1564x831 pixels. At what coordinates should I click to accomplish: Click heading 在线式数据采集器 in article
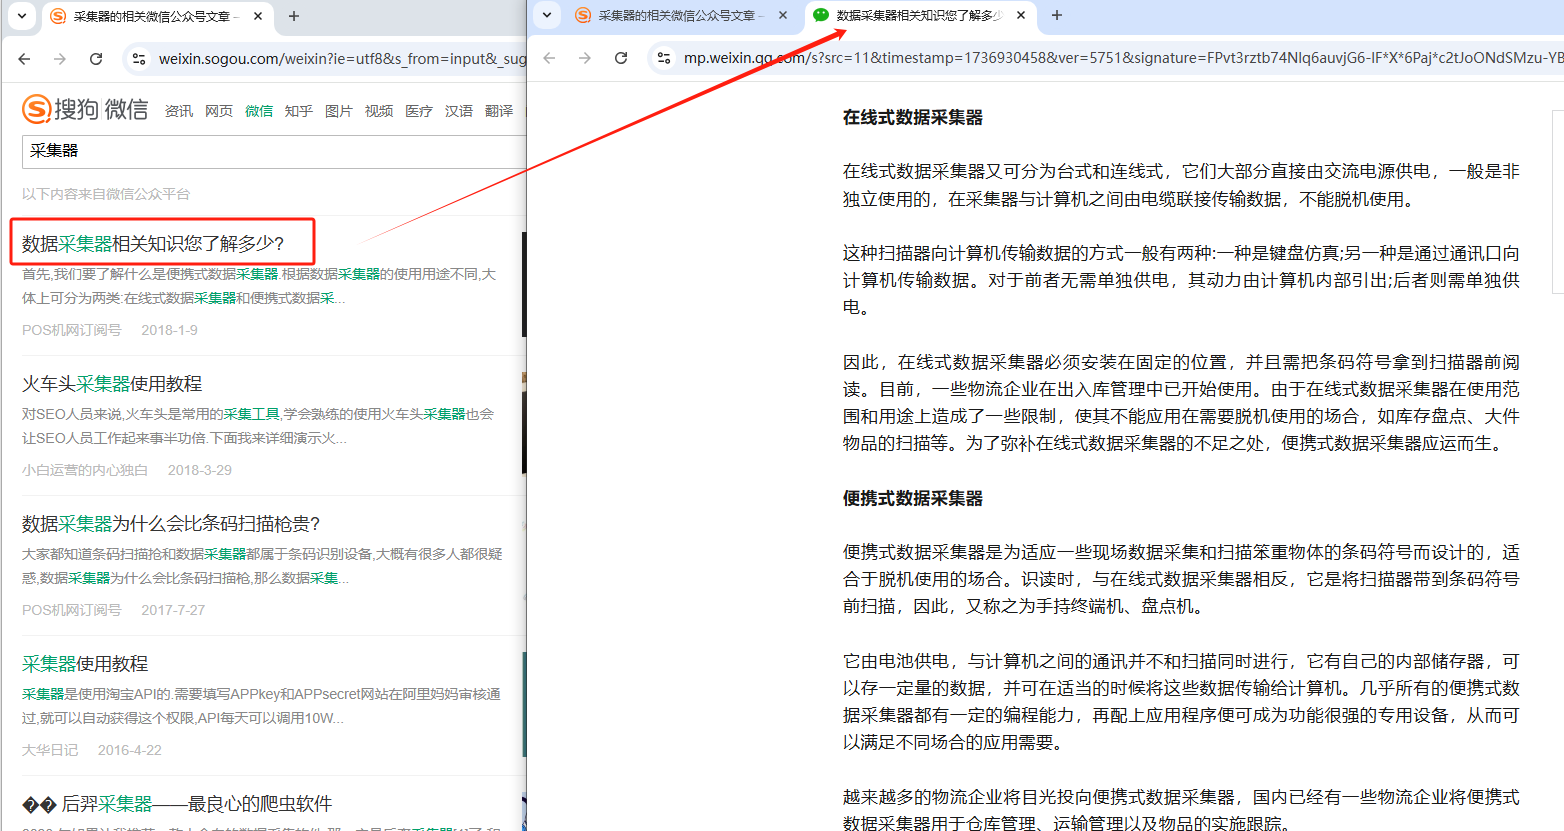(913, 118)
